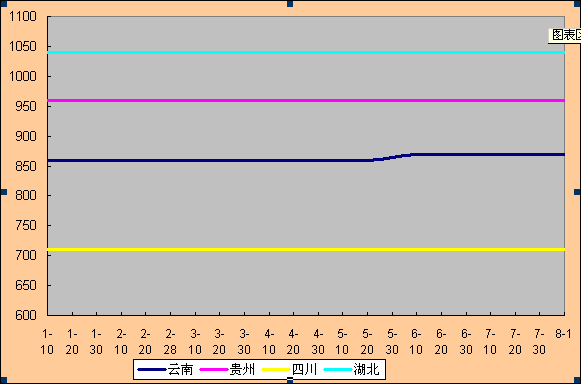This screenshot has width=581, height=384.
Task: Click the 600 value axis label
Action: pyautogui.click(x=26, y=315)
